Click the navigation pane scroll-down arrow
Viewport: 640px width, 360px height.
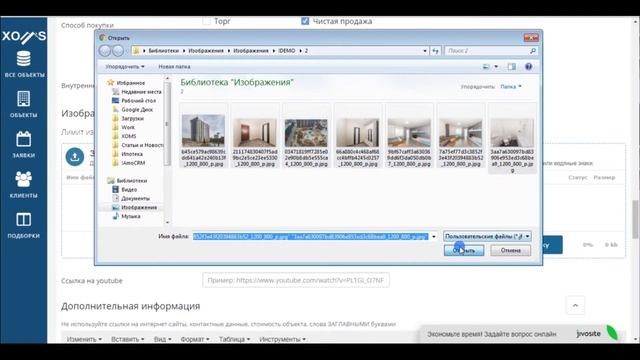point(167,222)
